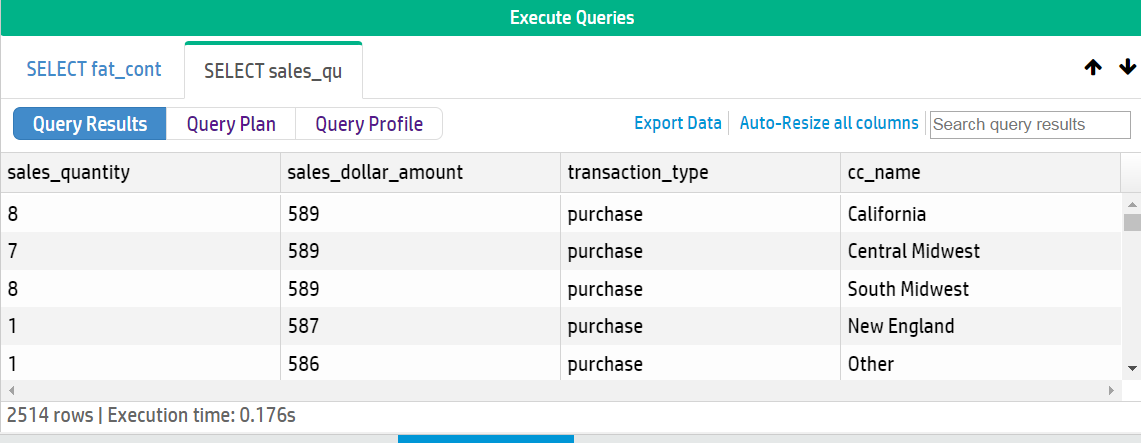Sort by sales_dollar_amount column header

(375, 172)
